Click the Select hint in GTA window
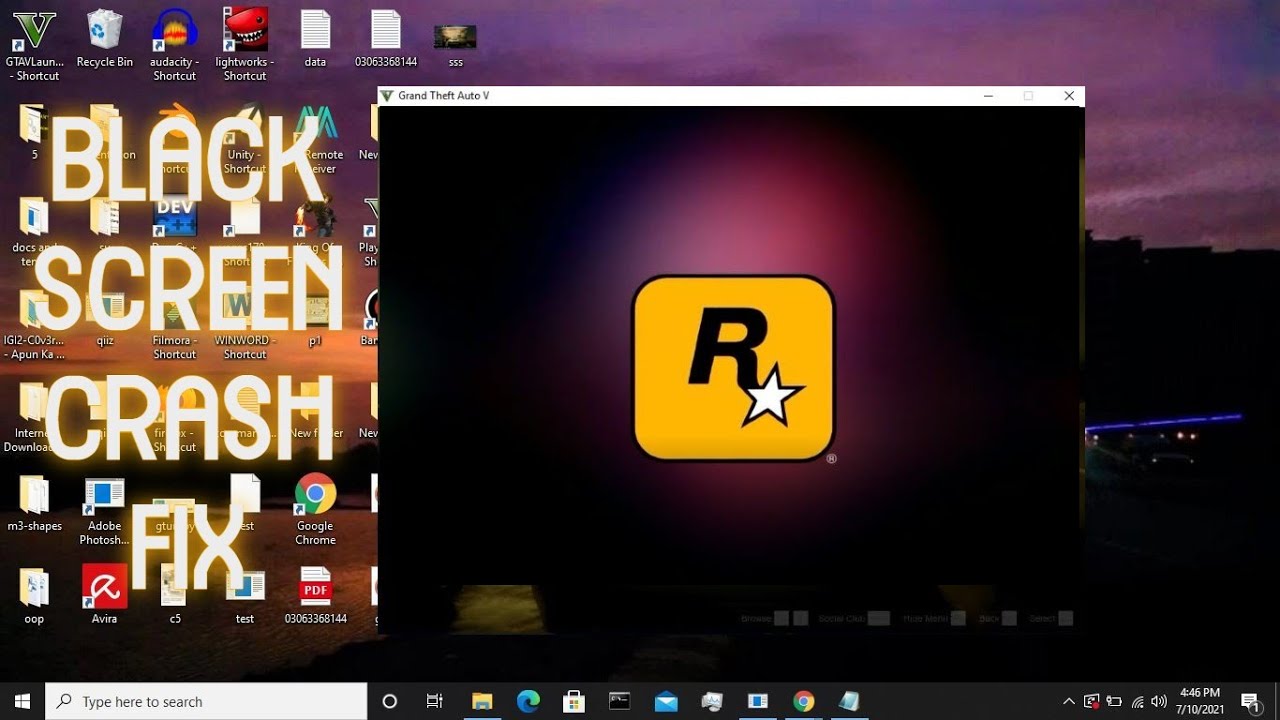The height and width of the screenshot is (720, 1280). [x=1050, y=619]
